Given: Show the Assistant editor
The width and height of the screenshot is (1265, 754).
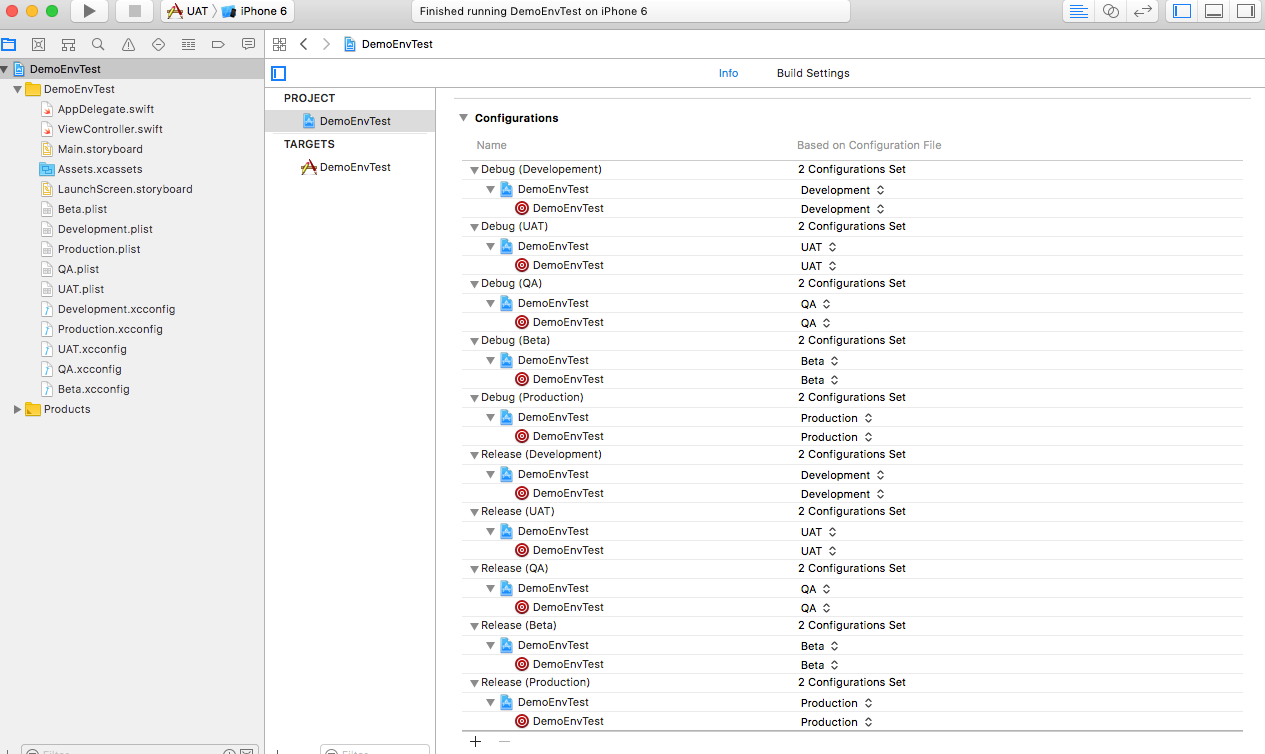Looking at the screenshot, I should tap(1110, 11).
